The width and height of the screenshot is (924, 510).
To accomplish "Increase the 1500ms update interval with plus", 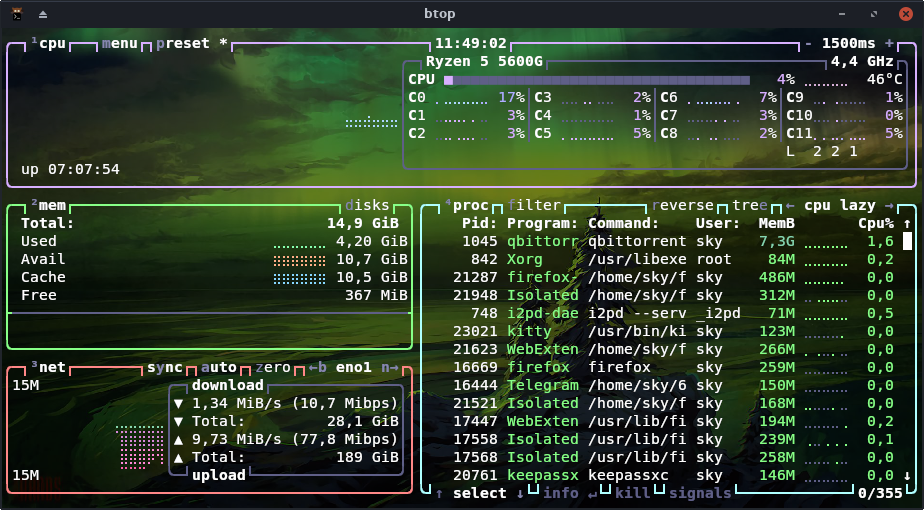I will pos(889,44).
